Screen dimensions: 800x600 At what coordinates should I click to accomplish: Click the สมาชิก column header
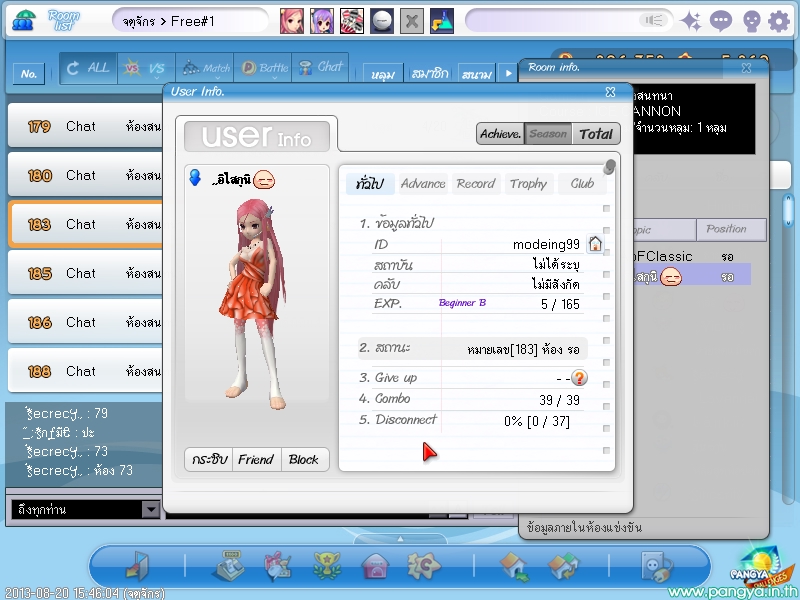[430, 74]
